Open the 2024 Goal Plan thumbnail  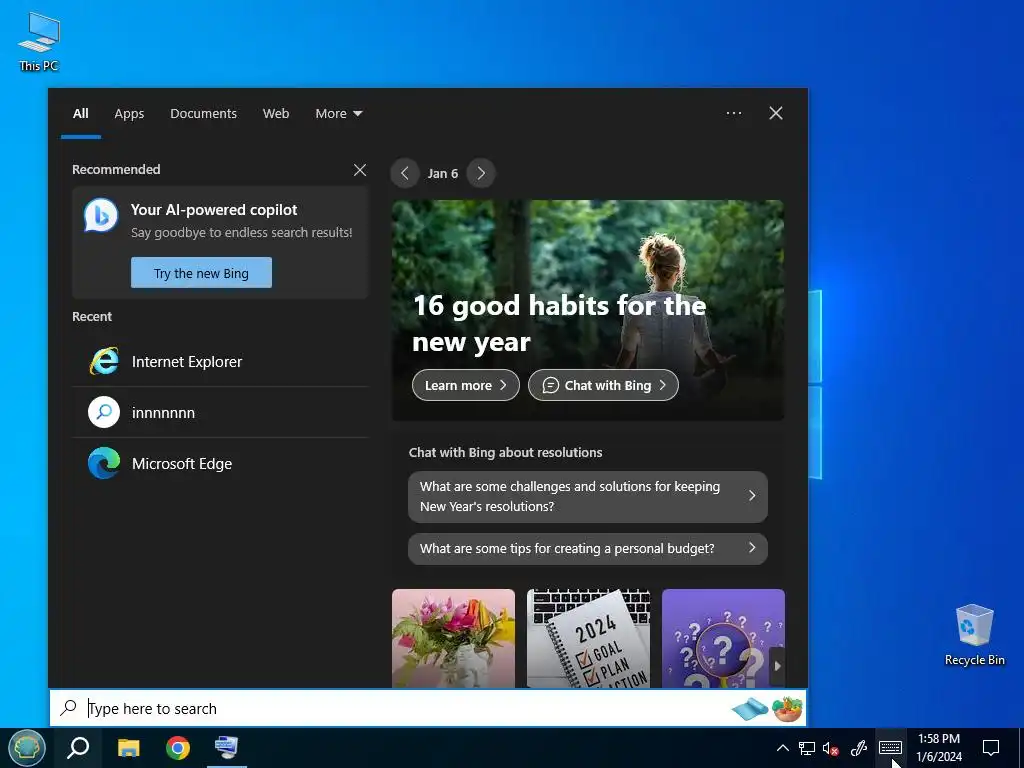[x=588, y=639]
